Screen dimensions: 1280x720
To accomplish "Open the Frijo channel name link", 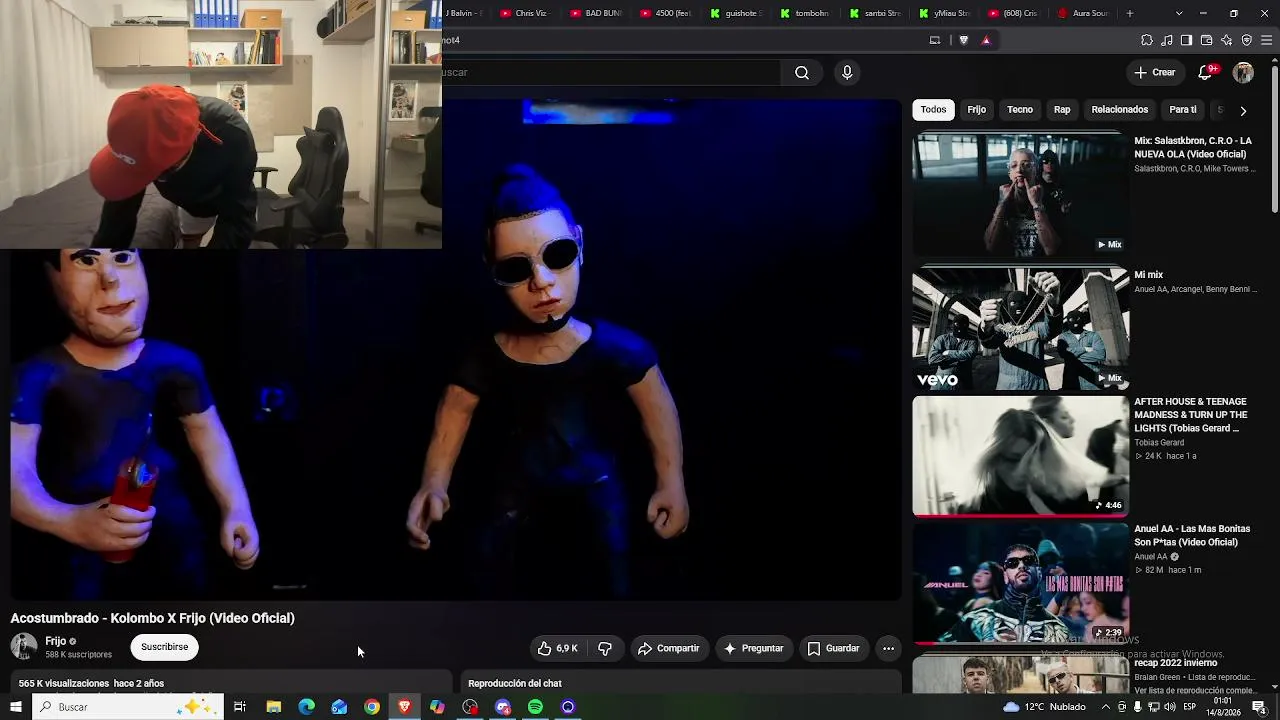I will [56, 641].
